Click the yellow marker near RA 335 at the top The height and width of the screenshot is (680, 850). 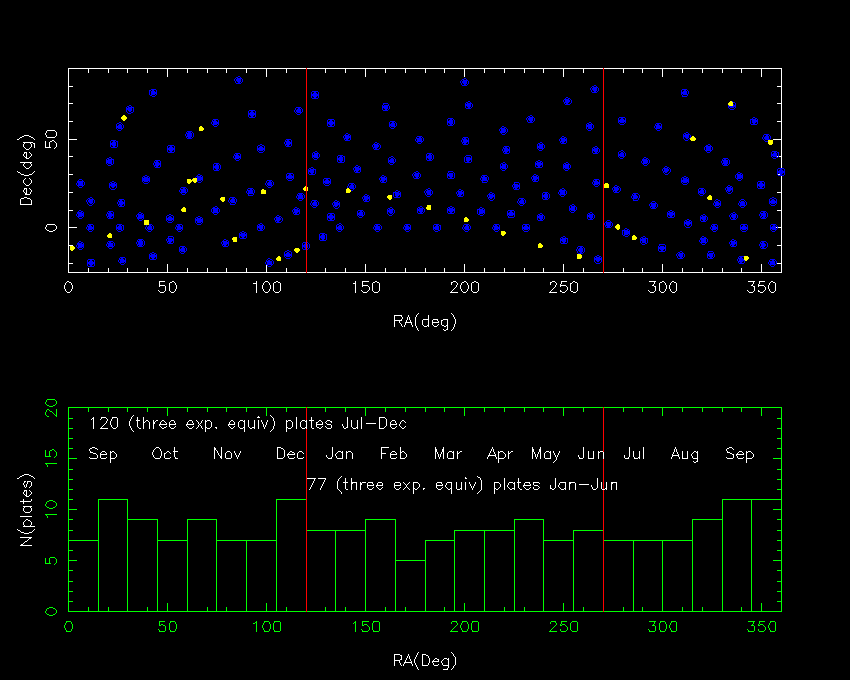pos(730,103)
